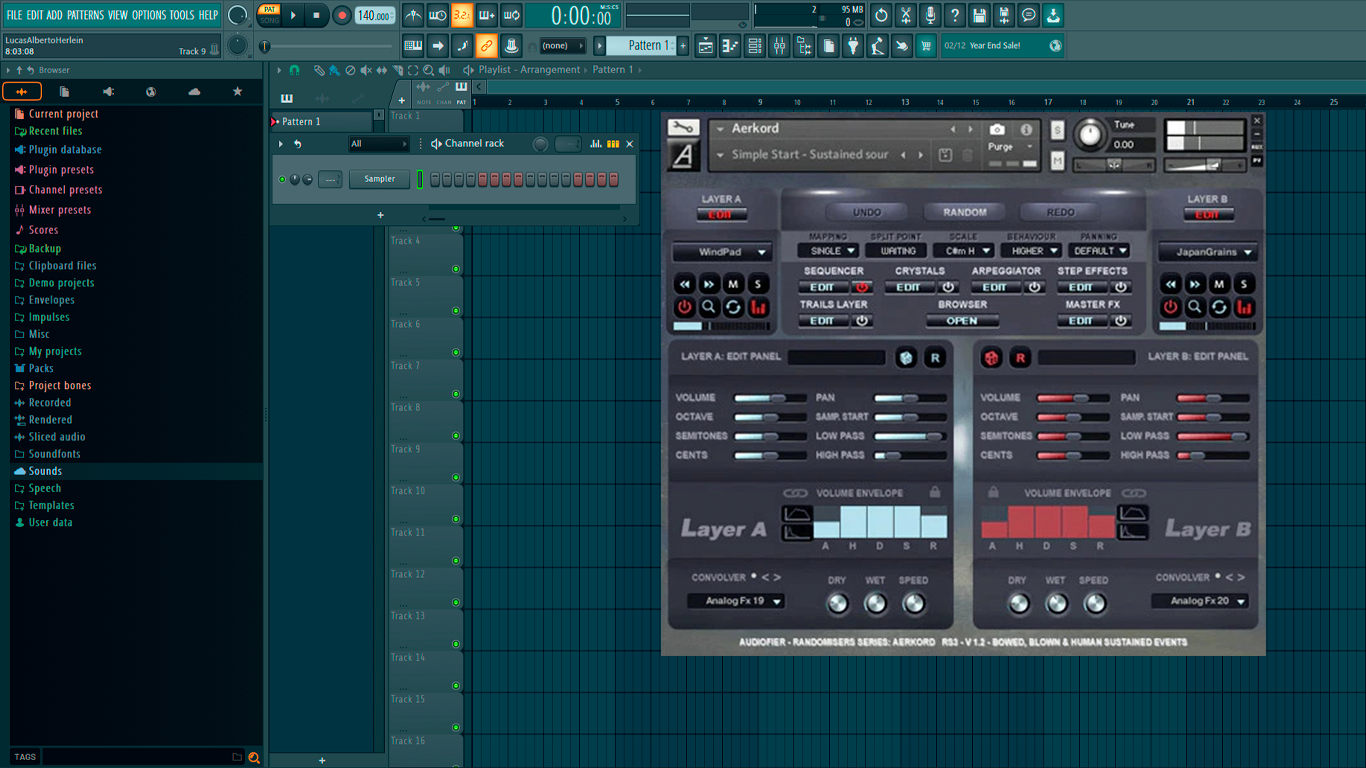
Task: Open the Behaviour HIGHER dropdown
Action: click(x=1033, y=251)
